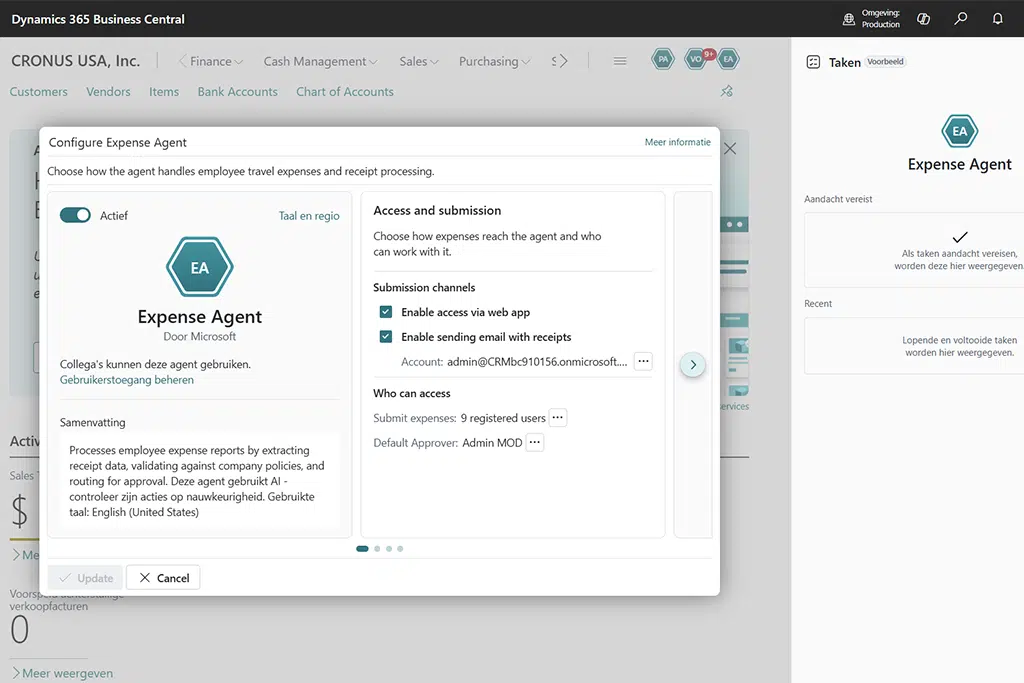
Task: Click the Voorbeeld badge beside Taken
Action: [886, 61]
